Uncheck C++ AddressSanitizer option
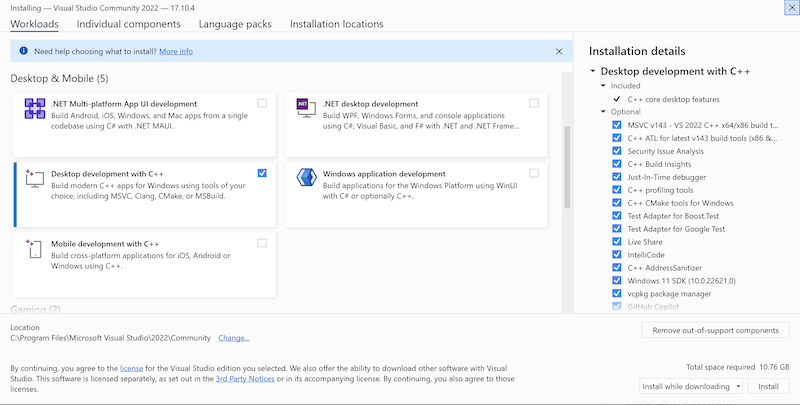This screenshot has width=800, height=405. point(616,267)
